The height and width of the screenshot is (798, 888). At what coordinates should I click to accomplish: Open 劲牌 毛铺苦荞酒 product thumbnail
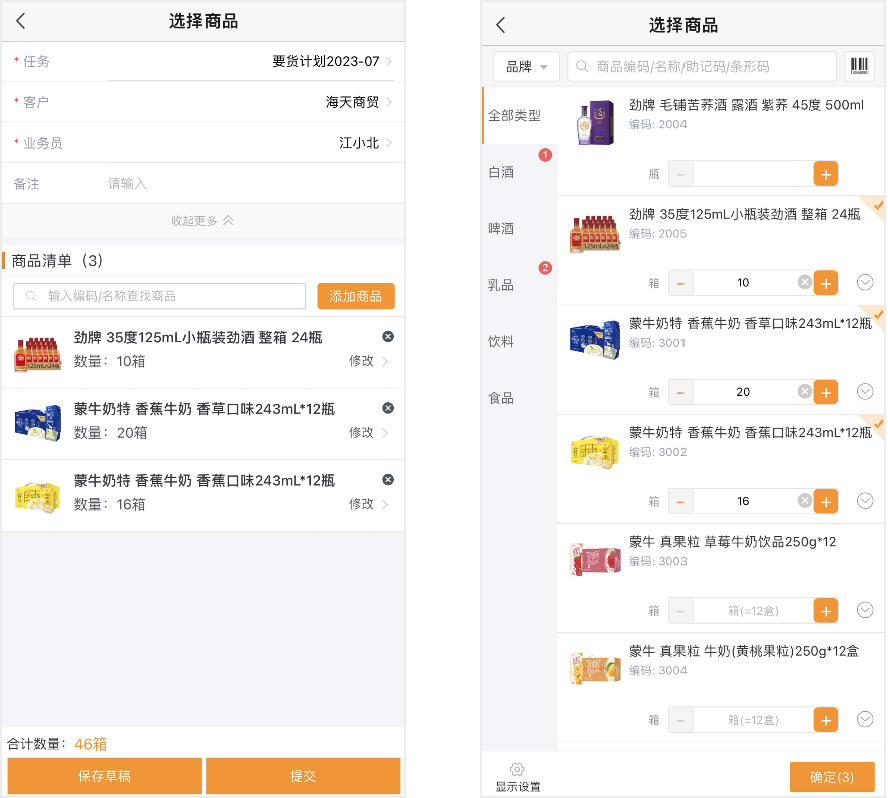595,122
